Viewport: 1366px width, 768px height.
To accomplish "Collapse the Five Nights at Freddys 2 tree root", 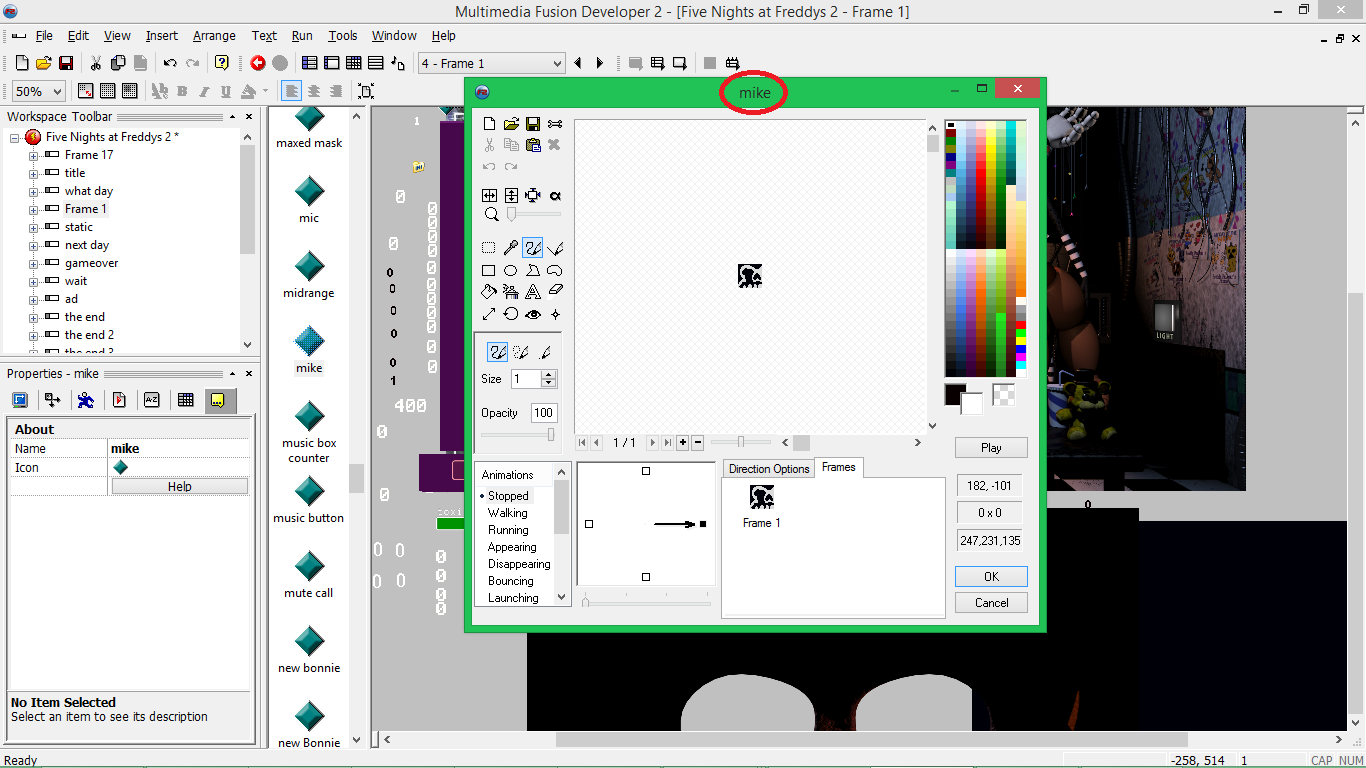I will tap(15, 137).
